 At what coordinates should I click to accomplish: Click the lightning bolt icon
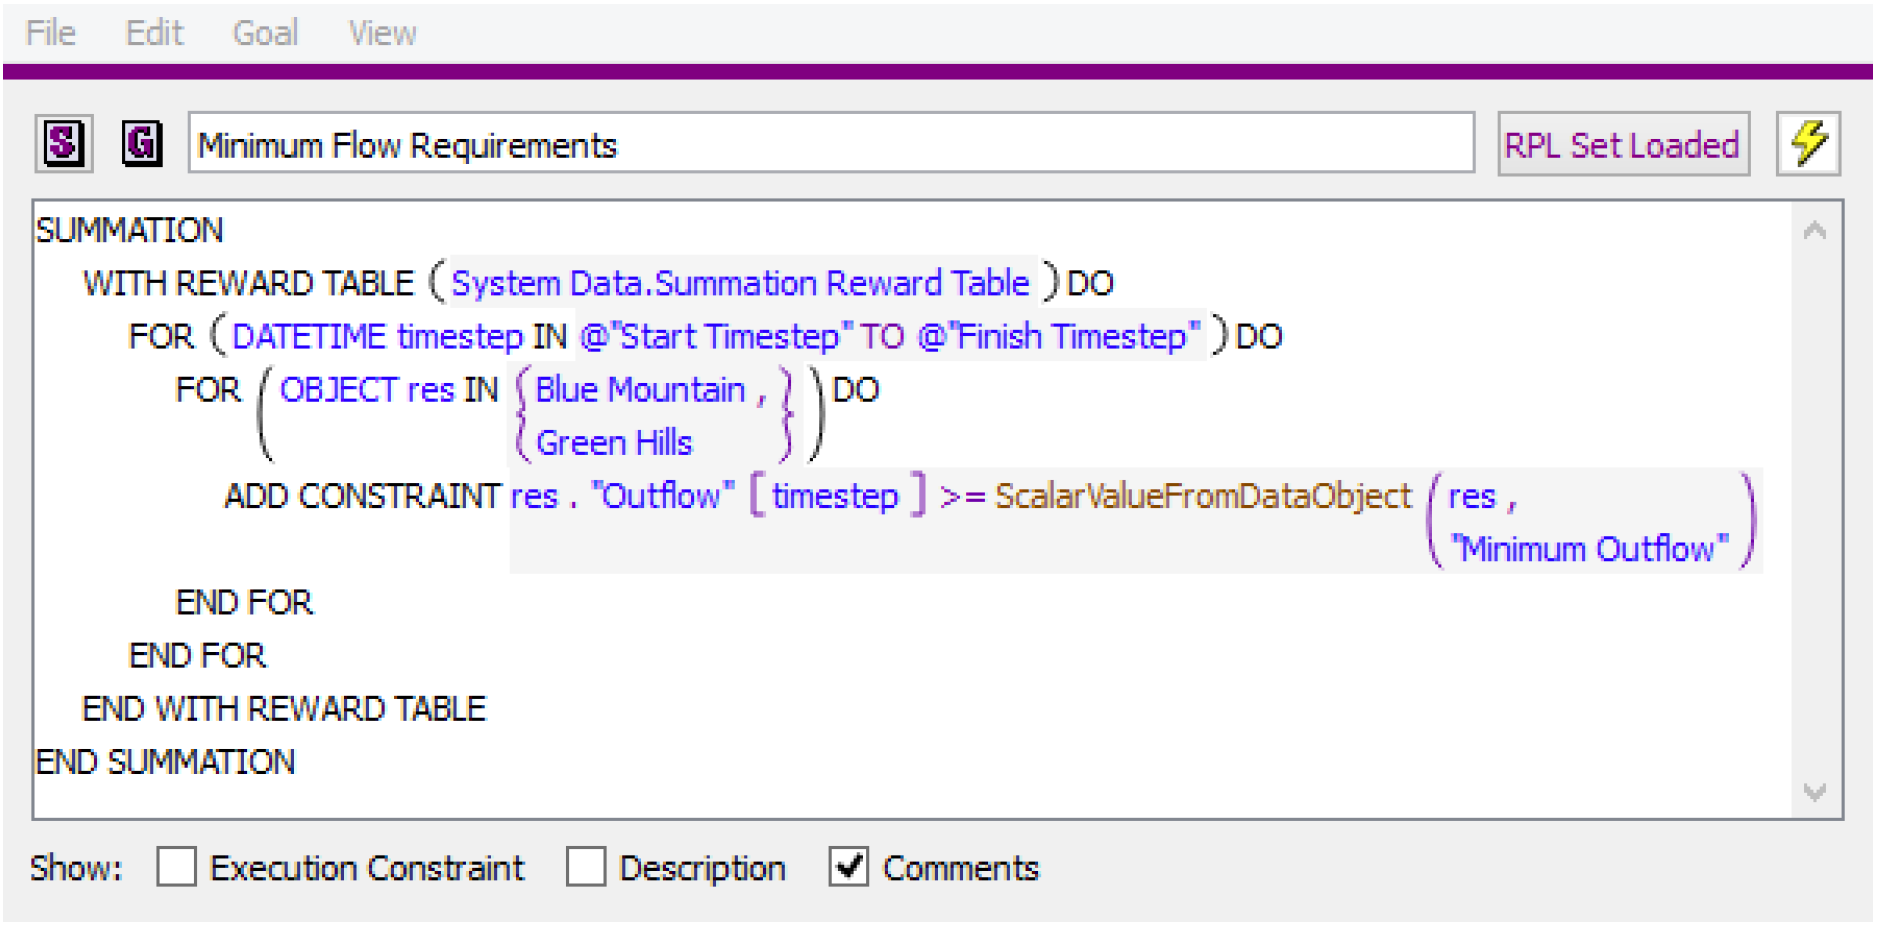pos(1807,144)
